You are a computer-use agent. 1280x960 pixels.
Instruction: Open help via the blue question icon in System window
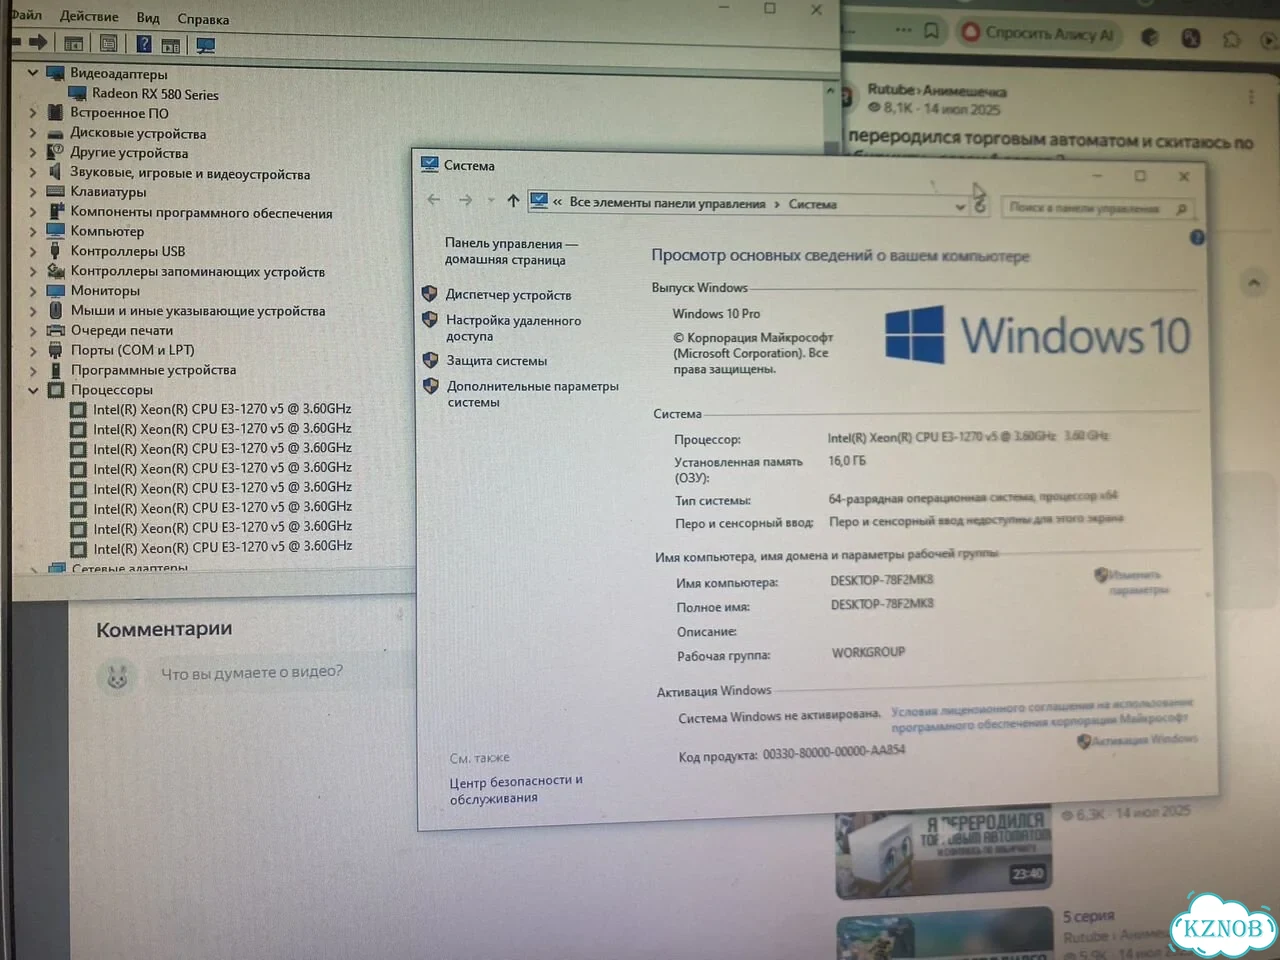[x=1197, y=237]
